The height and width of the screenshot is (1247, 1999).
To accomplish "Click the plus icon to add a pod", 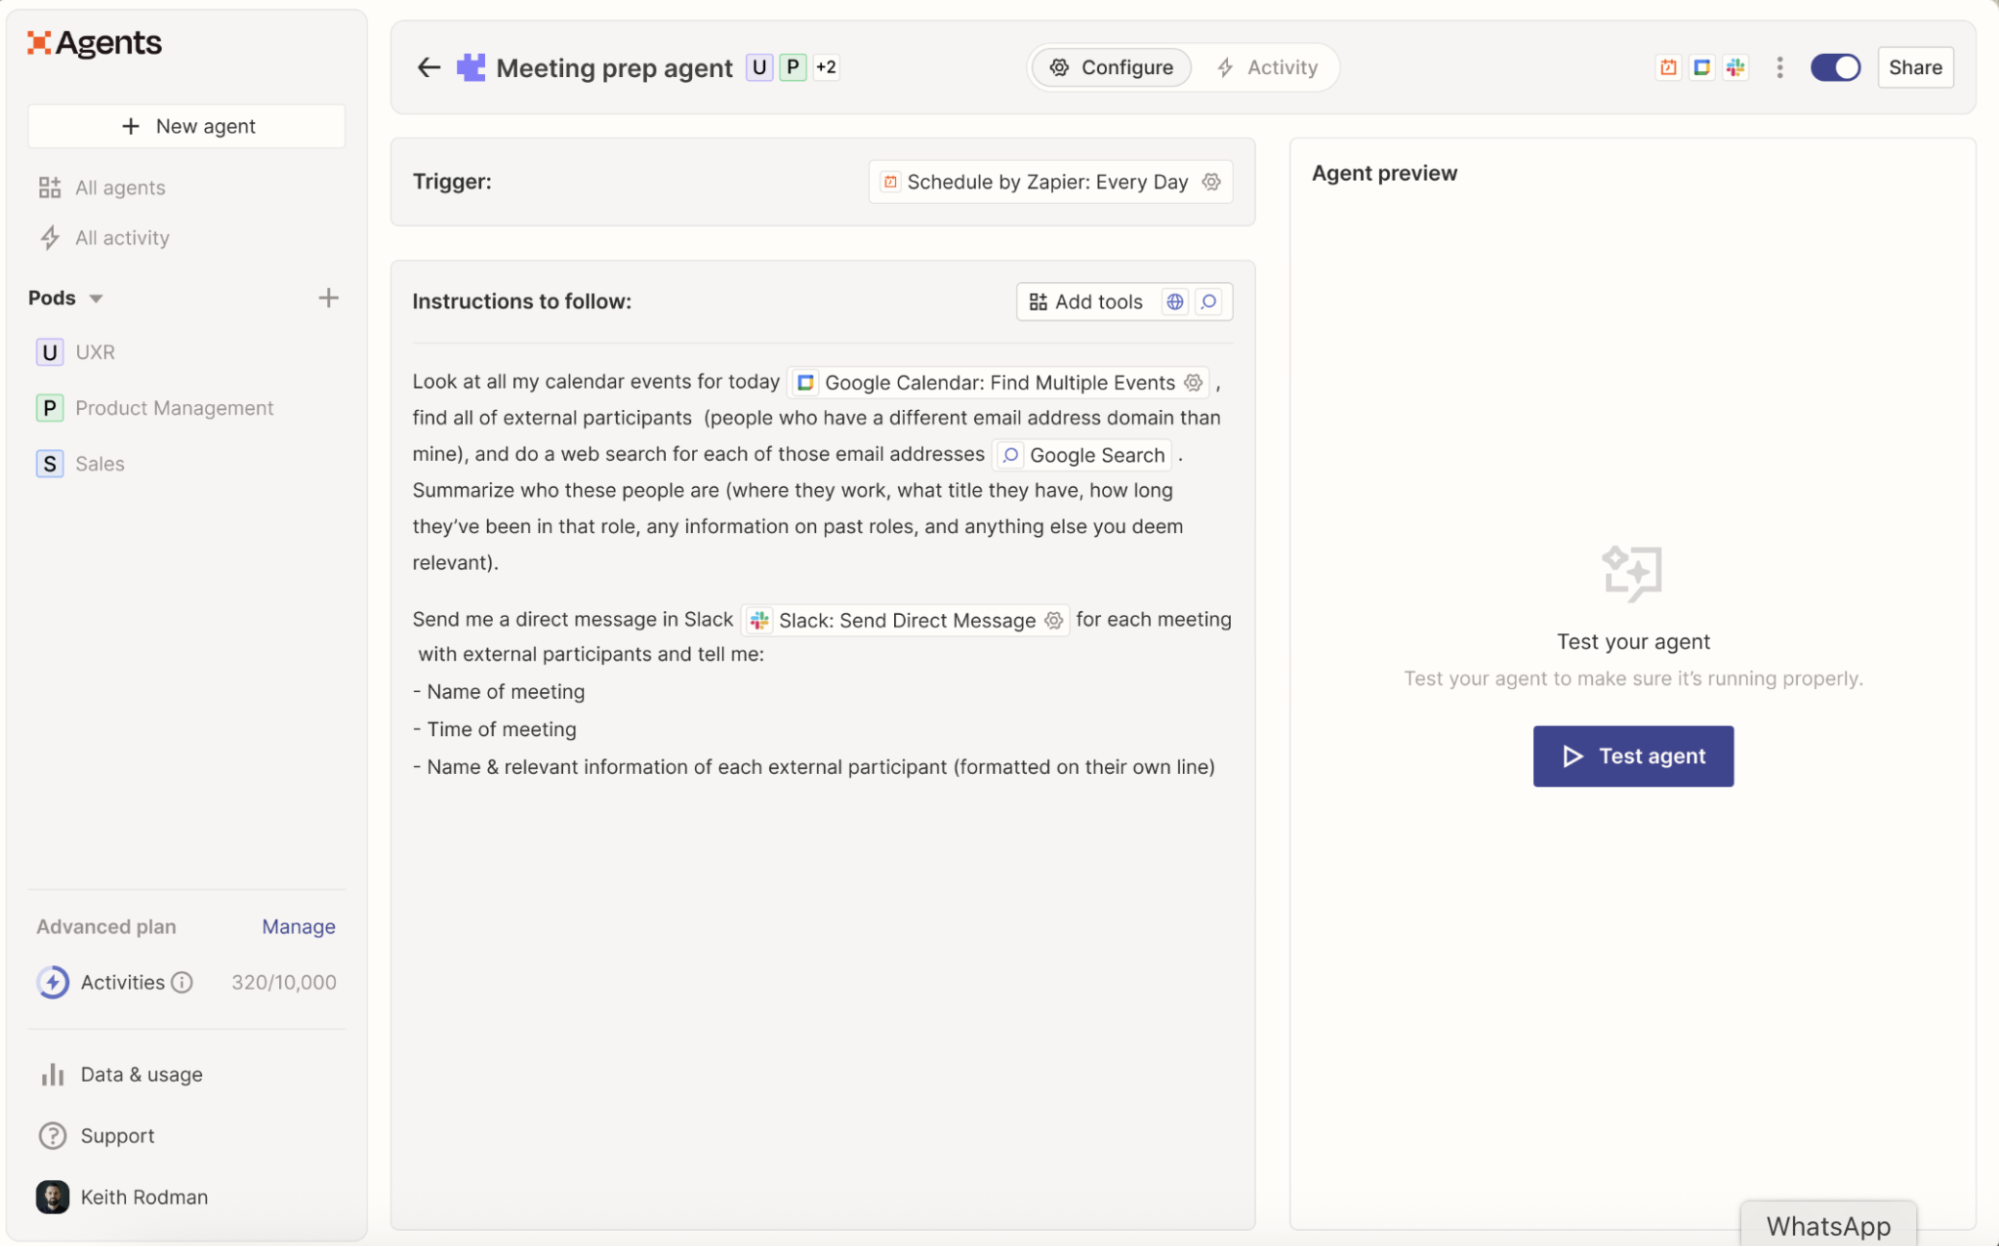I will pyautogui.click(x=328, y=298).
